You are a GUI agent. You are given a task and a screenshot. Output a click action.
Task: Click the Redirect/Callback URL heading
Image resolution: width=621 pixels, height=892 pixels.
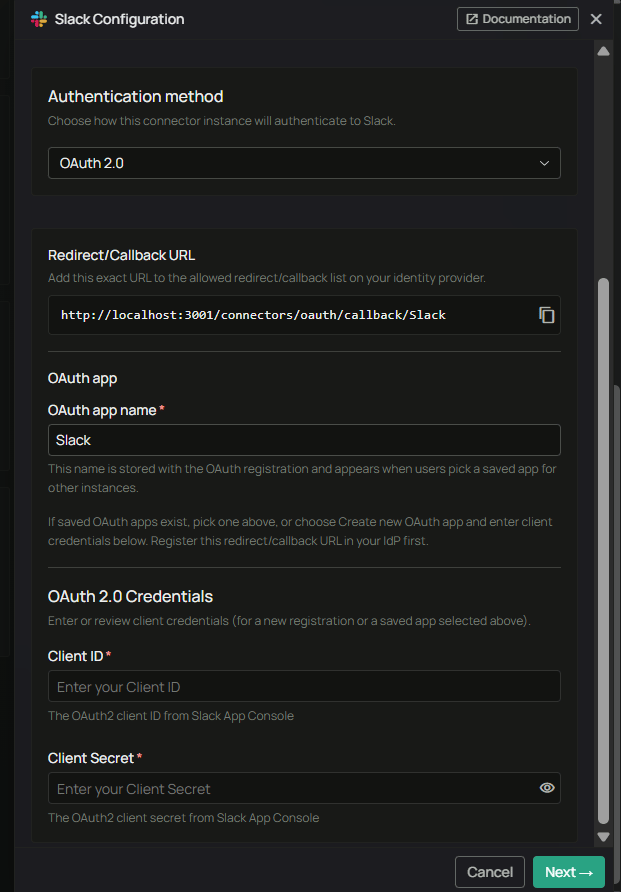pyautogui.click(x=121, y=255)
